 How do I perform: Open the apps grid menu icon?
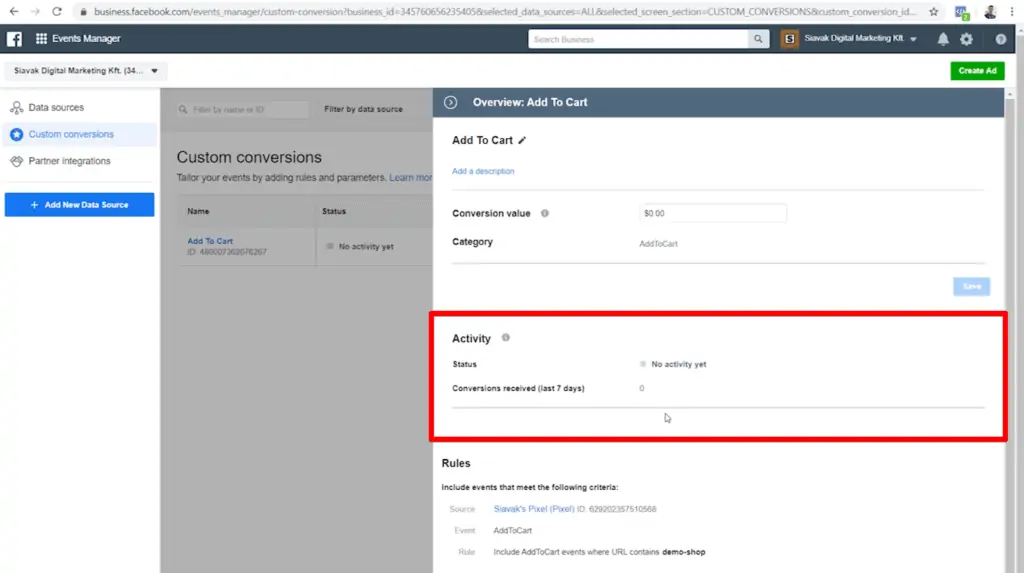point(41,39)
